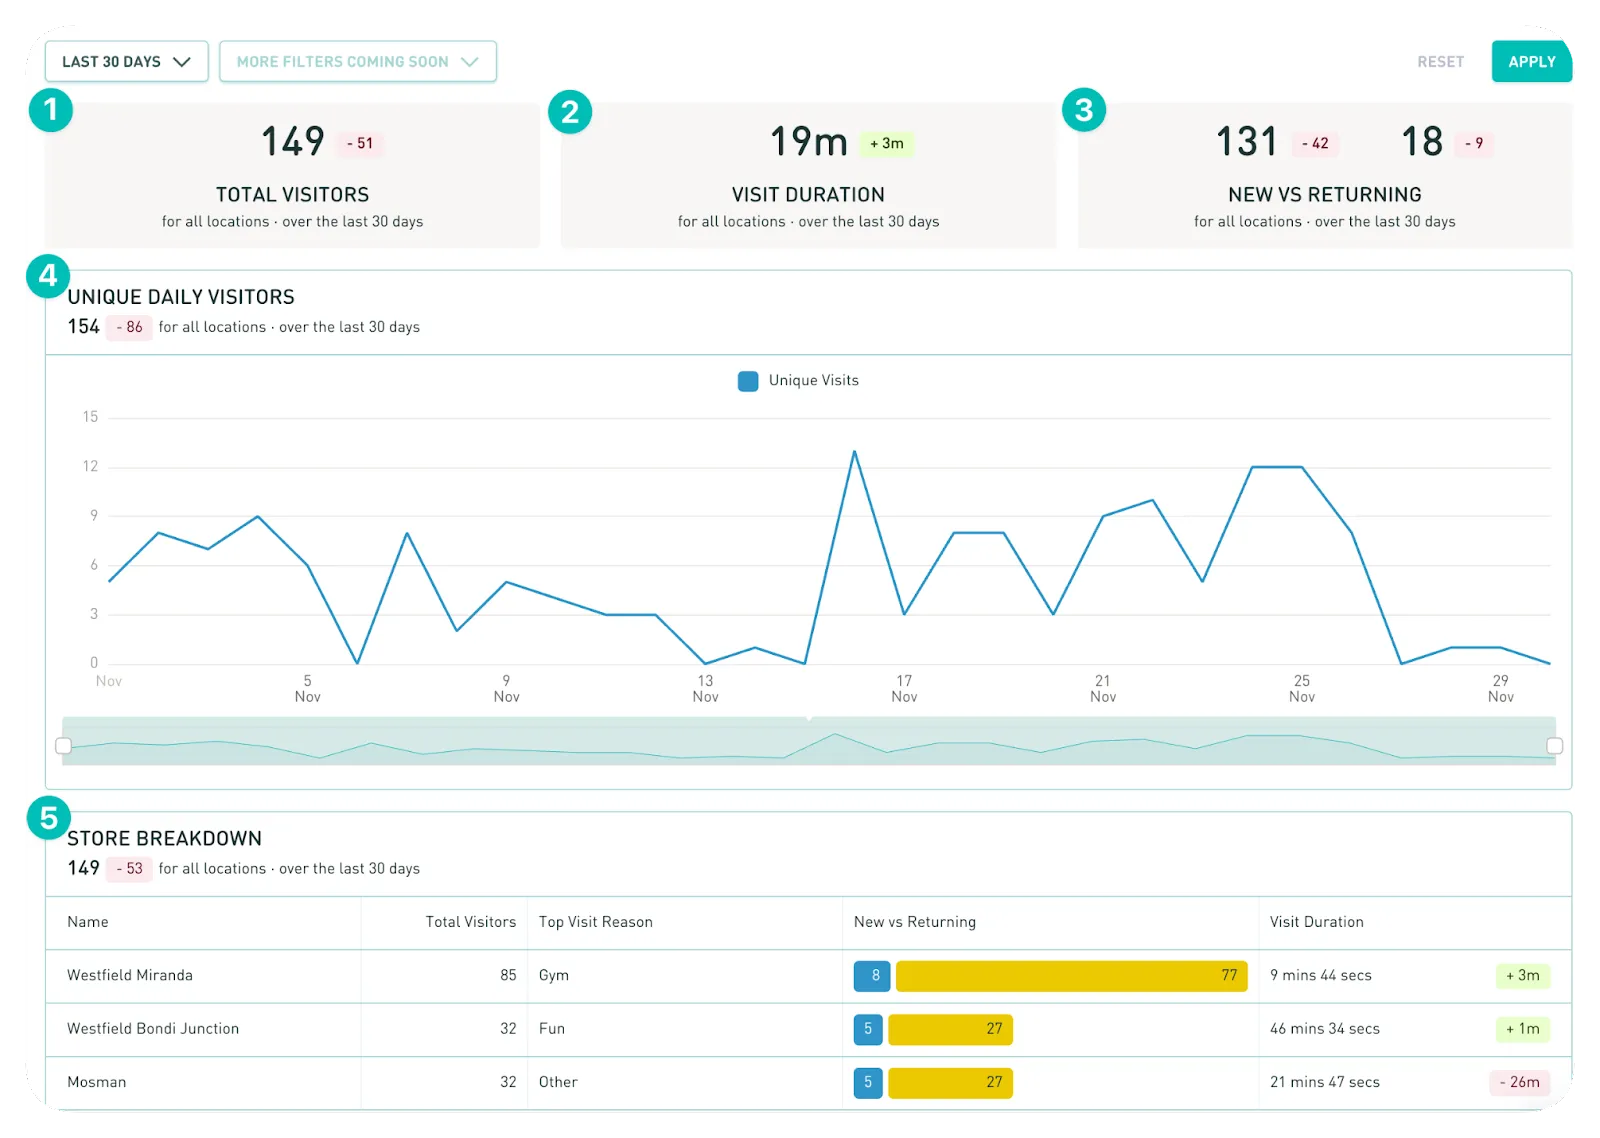Click the 85 total visitors cell
The width and height of the screenshot is (1600, 1138).
(x=508, y=976)
